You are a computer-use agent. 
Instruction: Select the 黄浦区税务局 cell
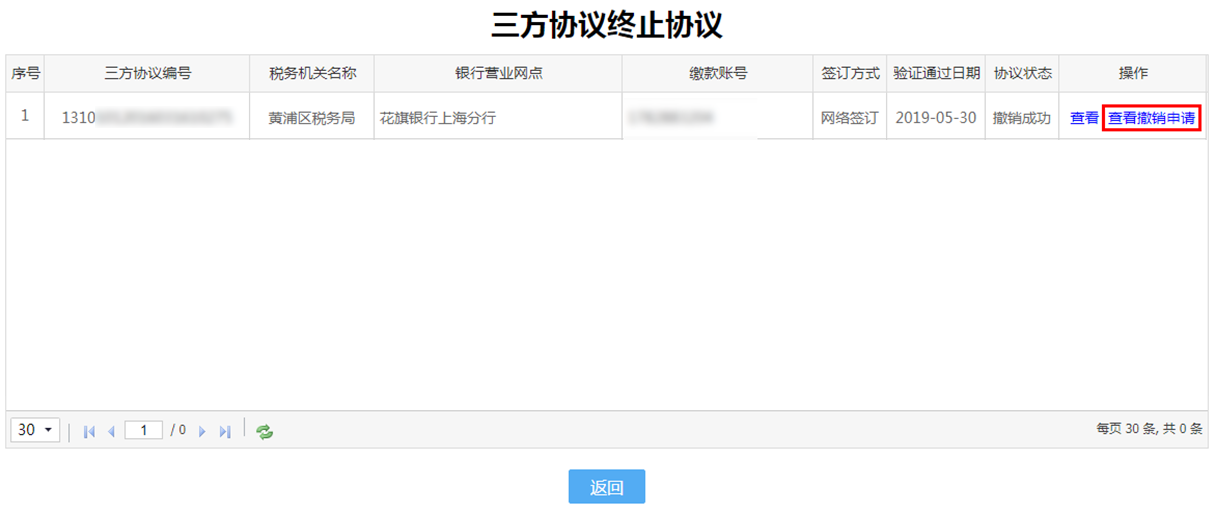pyautogui.click(x=312, y=118)
